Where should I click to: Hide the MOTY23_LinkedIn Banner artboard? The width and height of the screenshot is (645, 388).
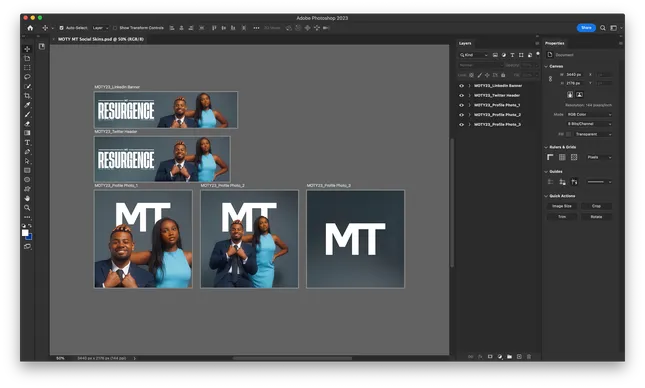pos(461,86)
